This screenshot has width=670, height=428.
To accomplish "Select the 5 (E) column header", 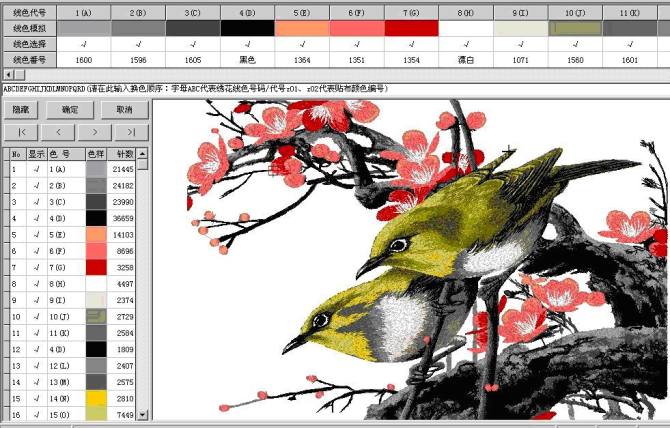I will [302, 12].
